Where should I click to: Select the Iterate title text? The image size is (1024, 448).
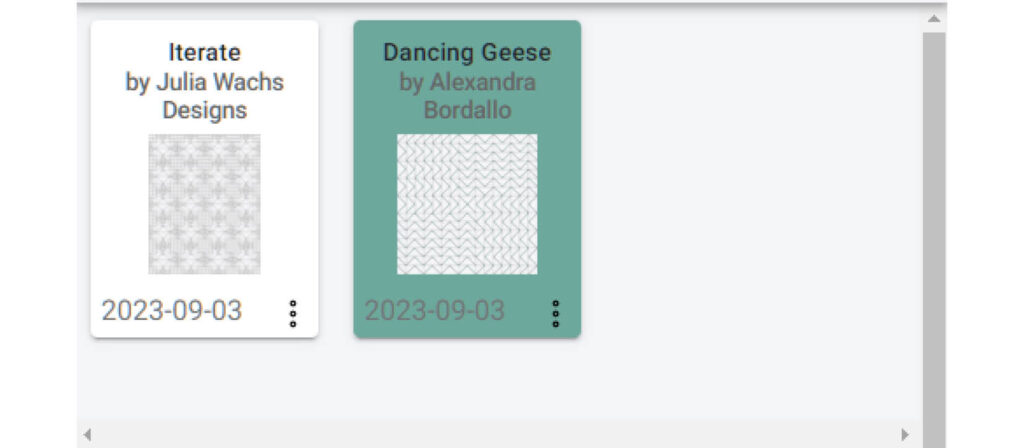tap(204, 52)
